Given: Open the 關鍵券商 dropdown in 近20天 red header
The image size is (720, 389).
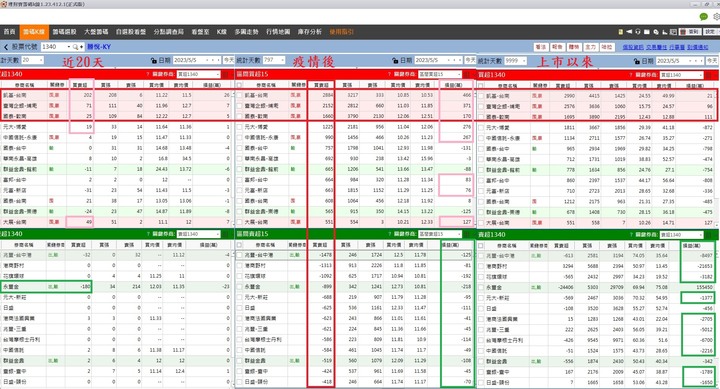Looking at the screenshot, I should (x=198, y=74).
